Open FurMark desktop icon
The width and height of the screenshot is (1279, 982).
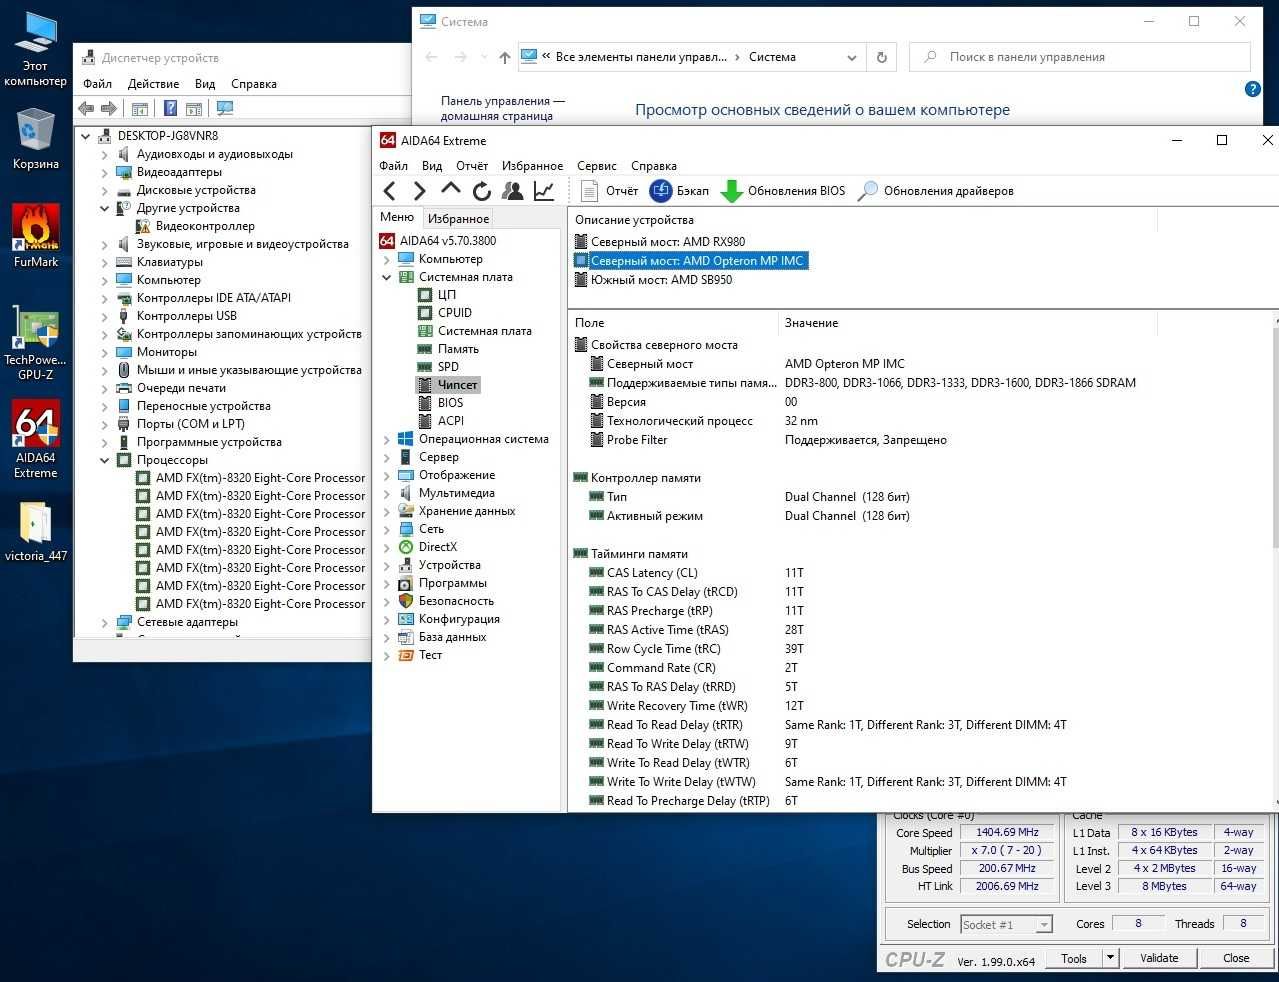click(36, 236)
